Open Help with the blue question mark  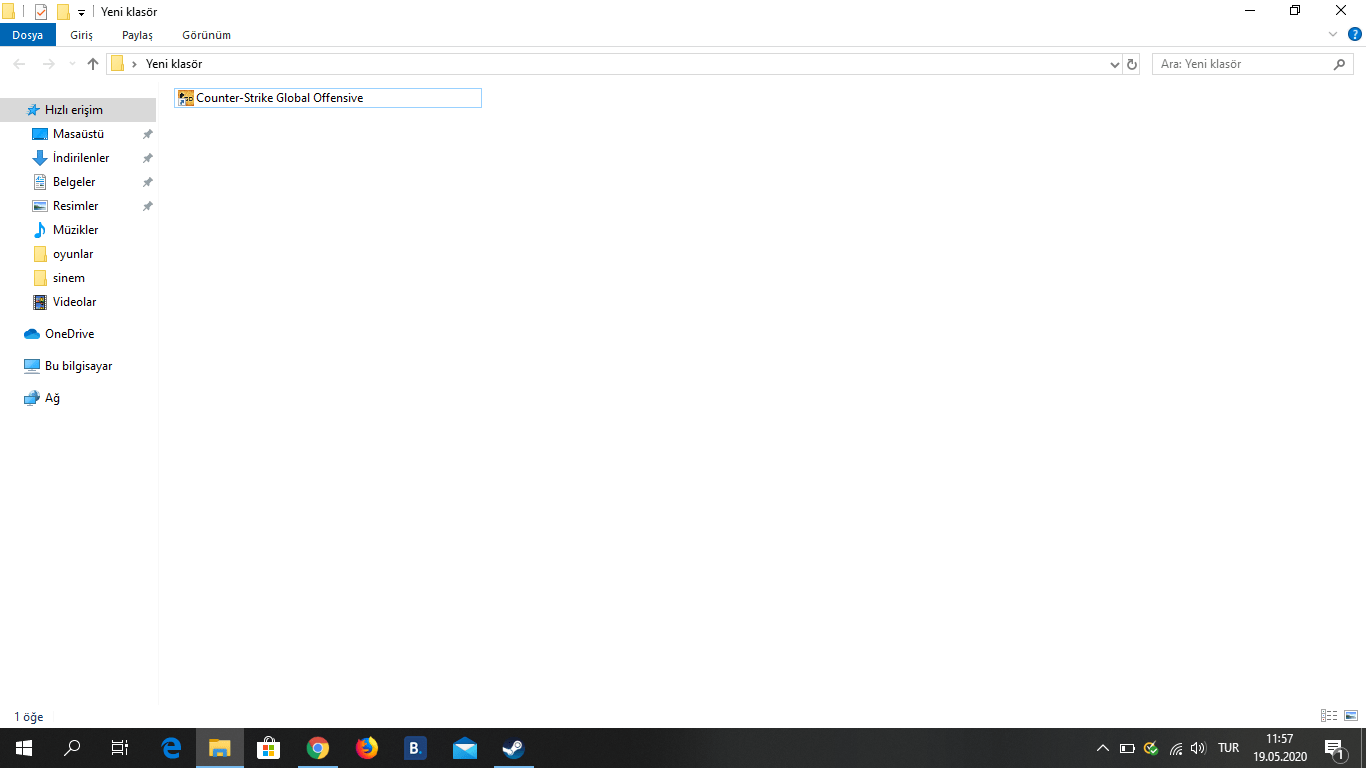[1355, 34]
